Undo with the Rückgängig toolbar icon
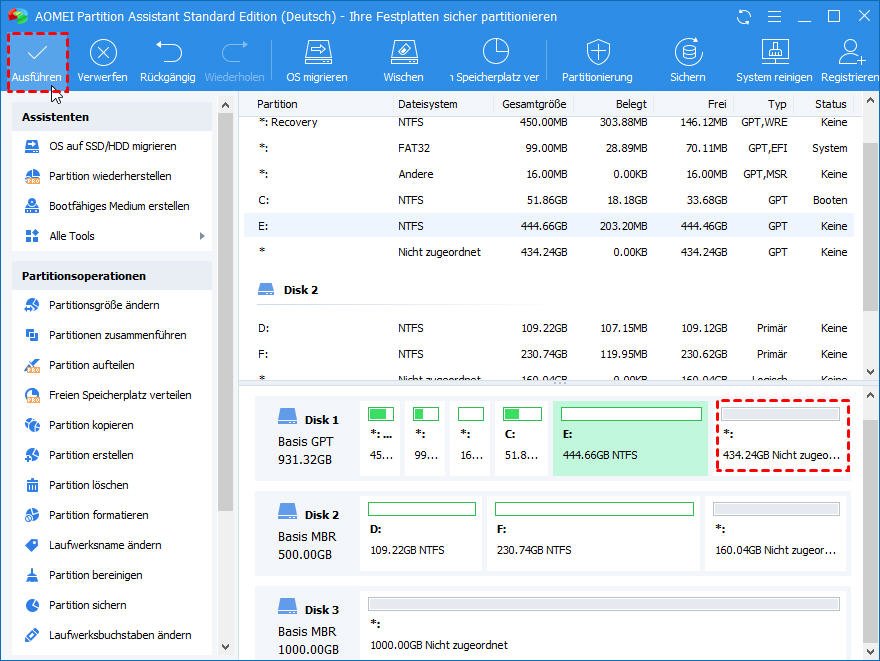The image size is (880, 661). tap(167, 54)
